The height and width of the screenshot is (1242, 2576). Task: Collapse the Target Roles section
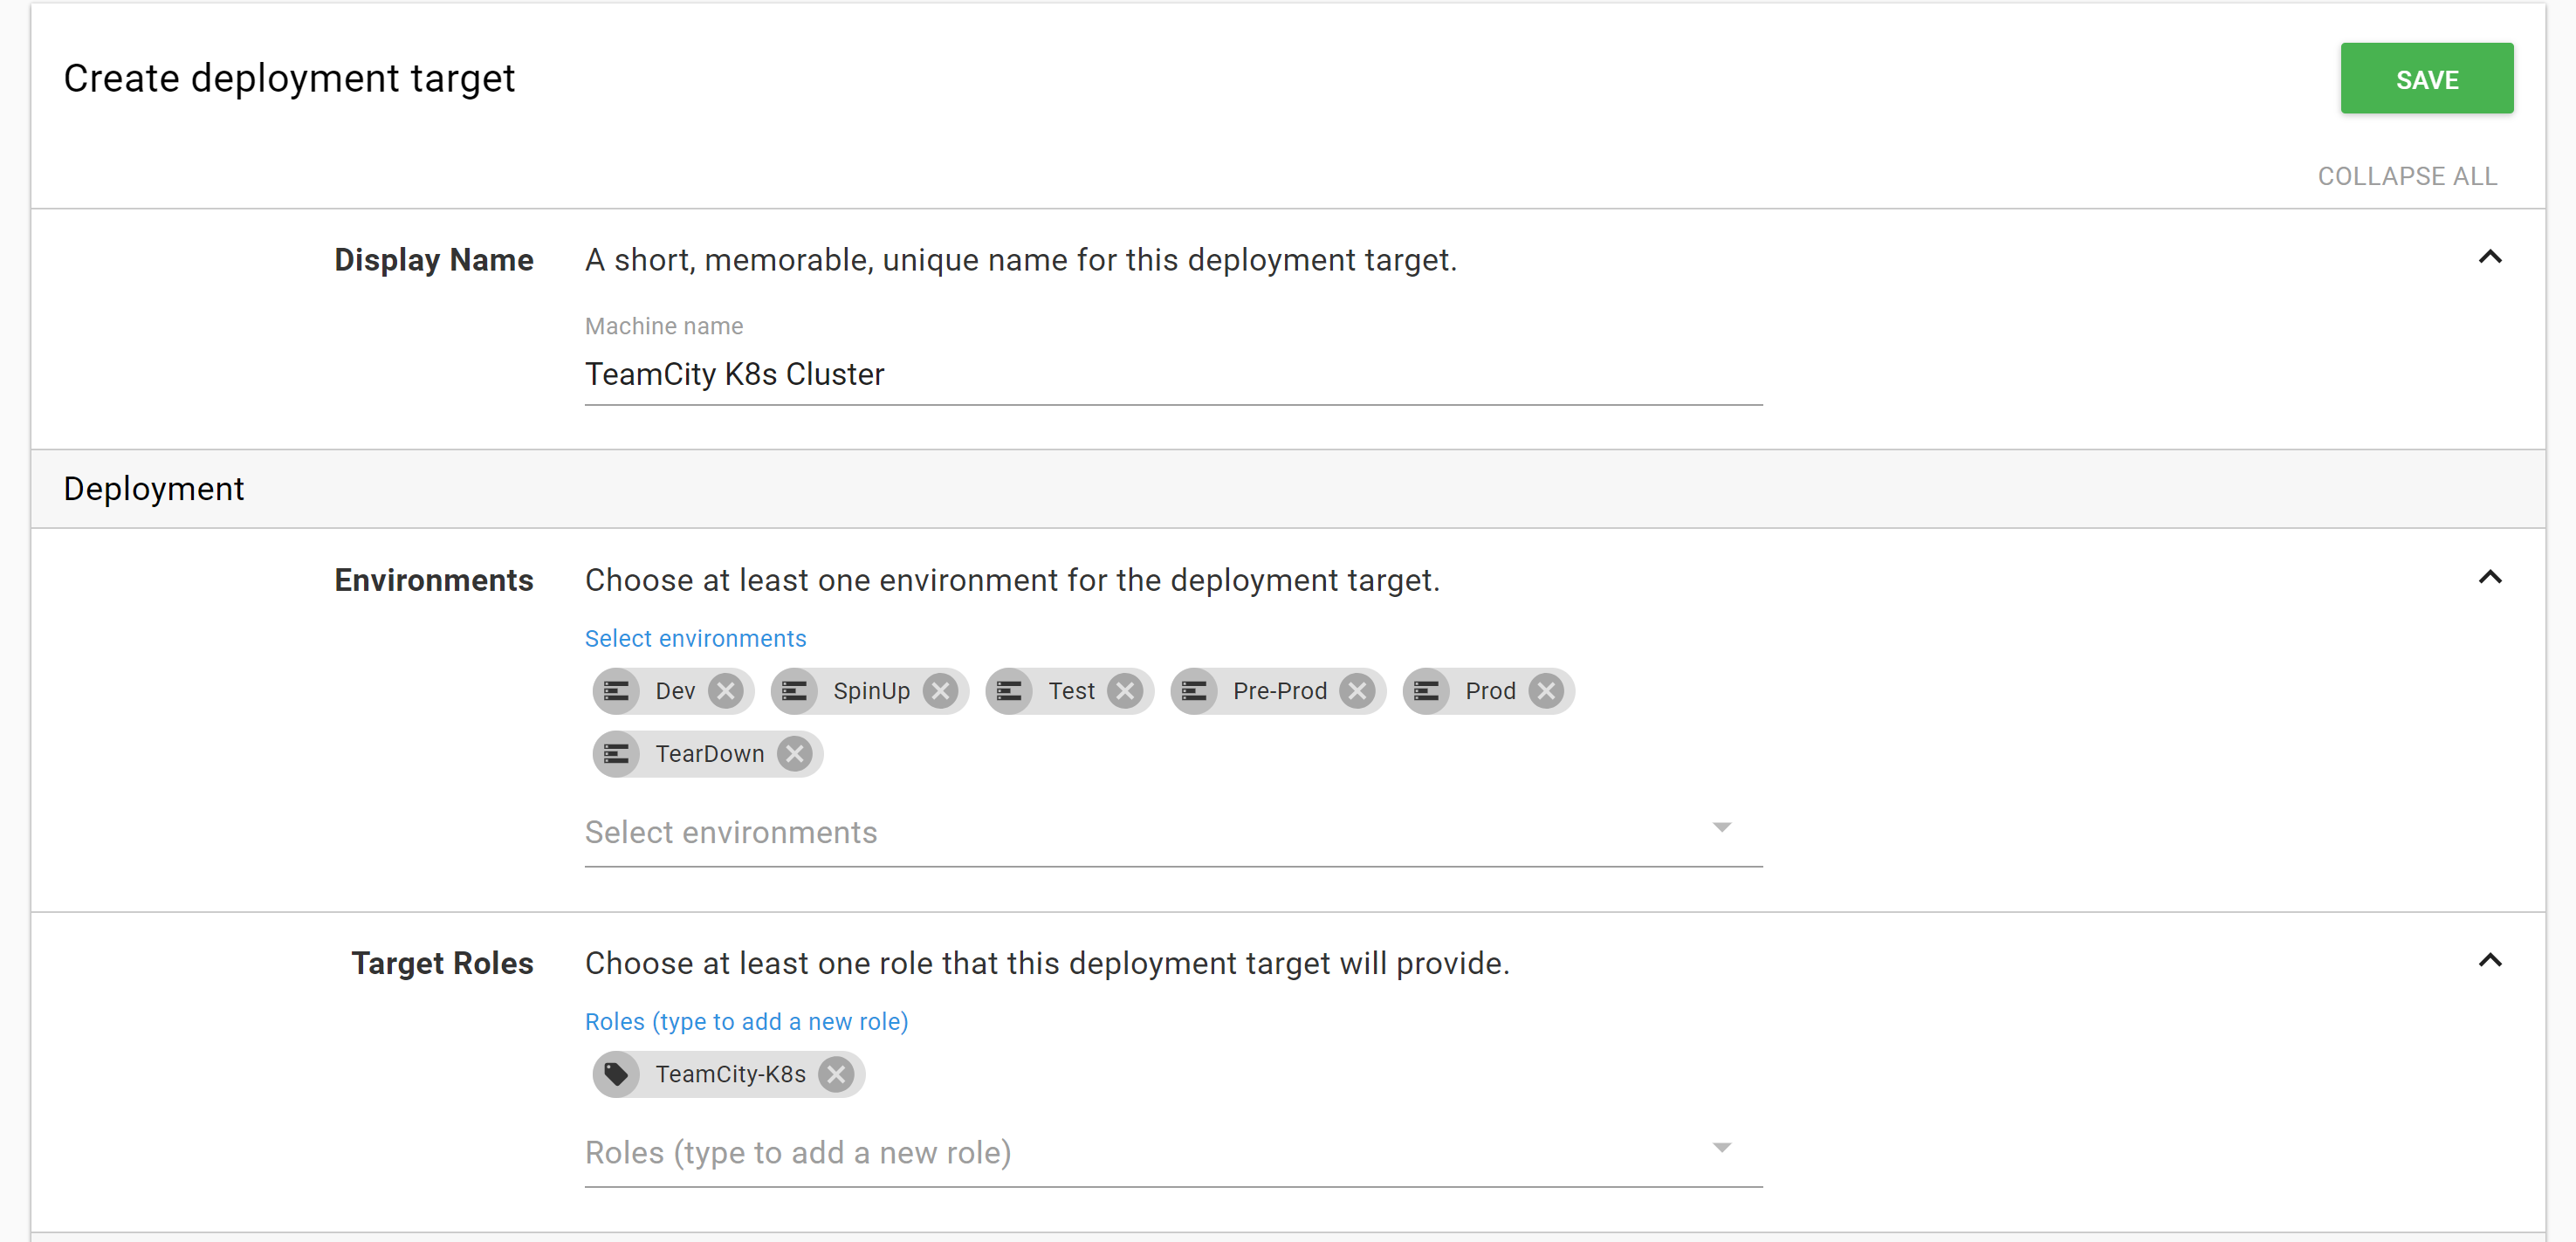click(2489, 961)
